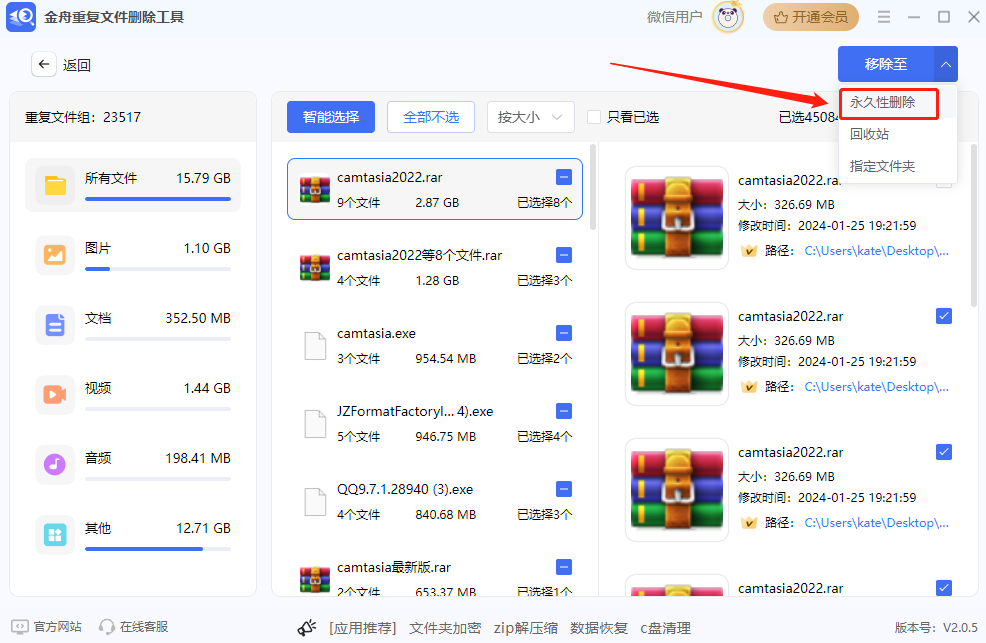The image size is (986, 643).
Task: Click the file group list scrollbar
Action: [593, 187]
